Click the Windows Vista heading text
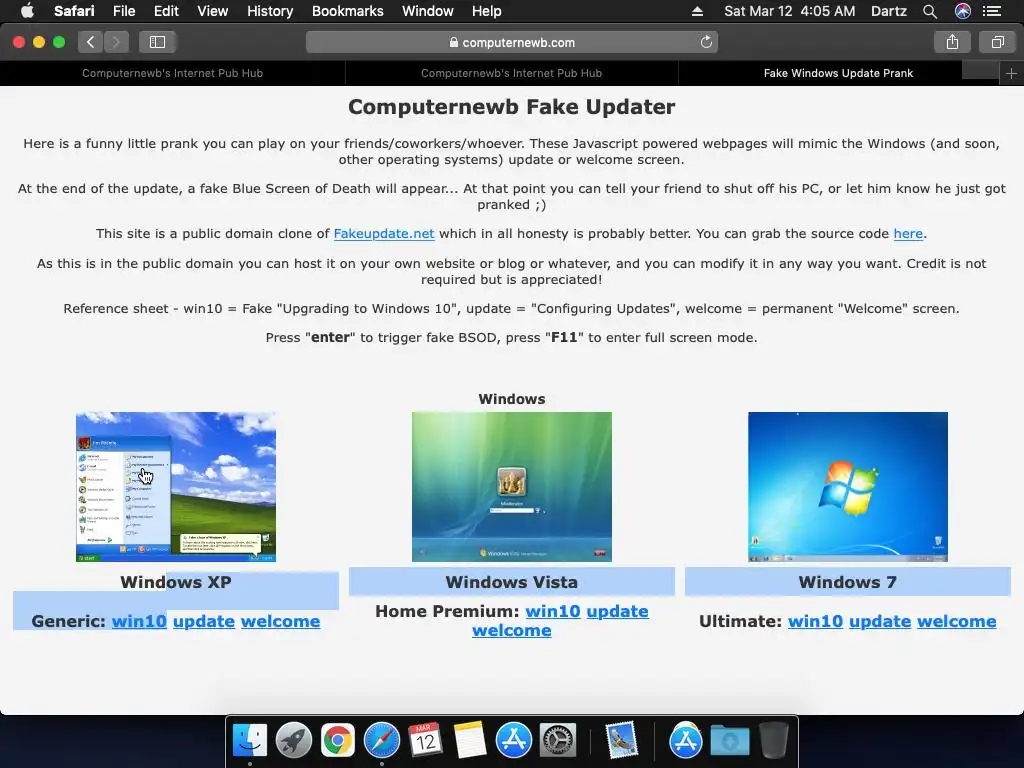The width and height of the screenshot is (1024, 768). pos(512,582)
